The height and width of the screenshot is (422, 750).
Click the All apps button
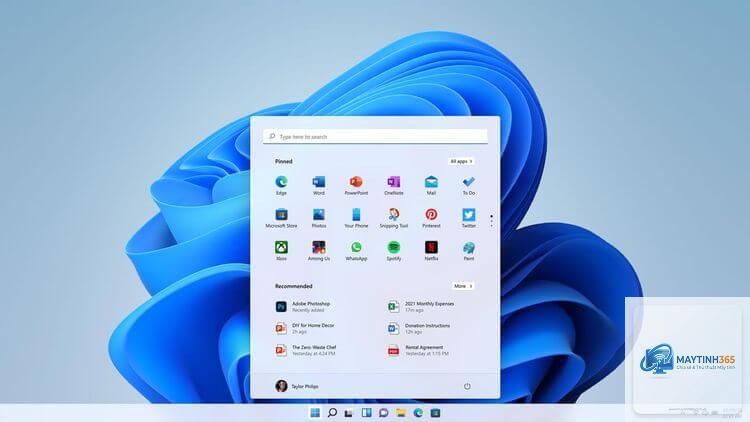461,161
